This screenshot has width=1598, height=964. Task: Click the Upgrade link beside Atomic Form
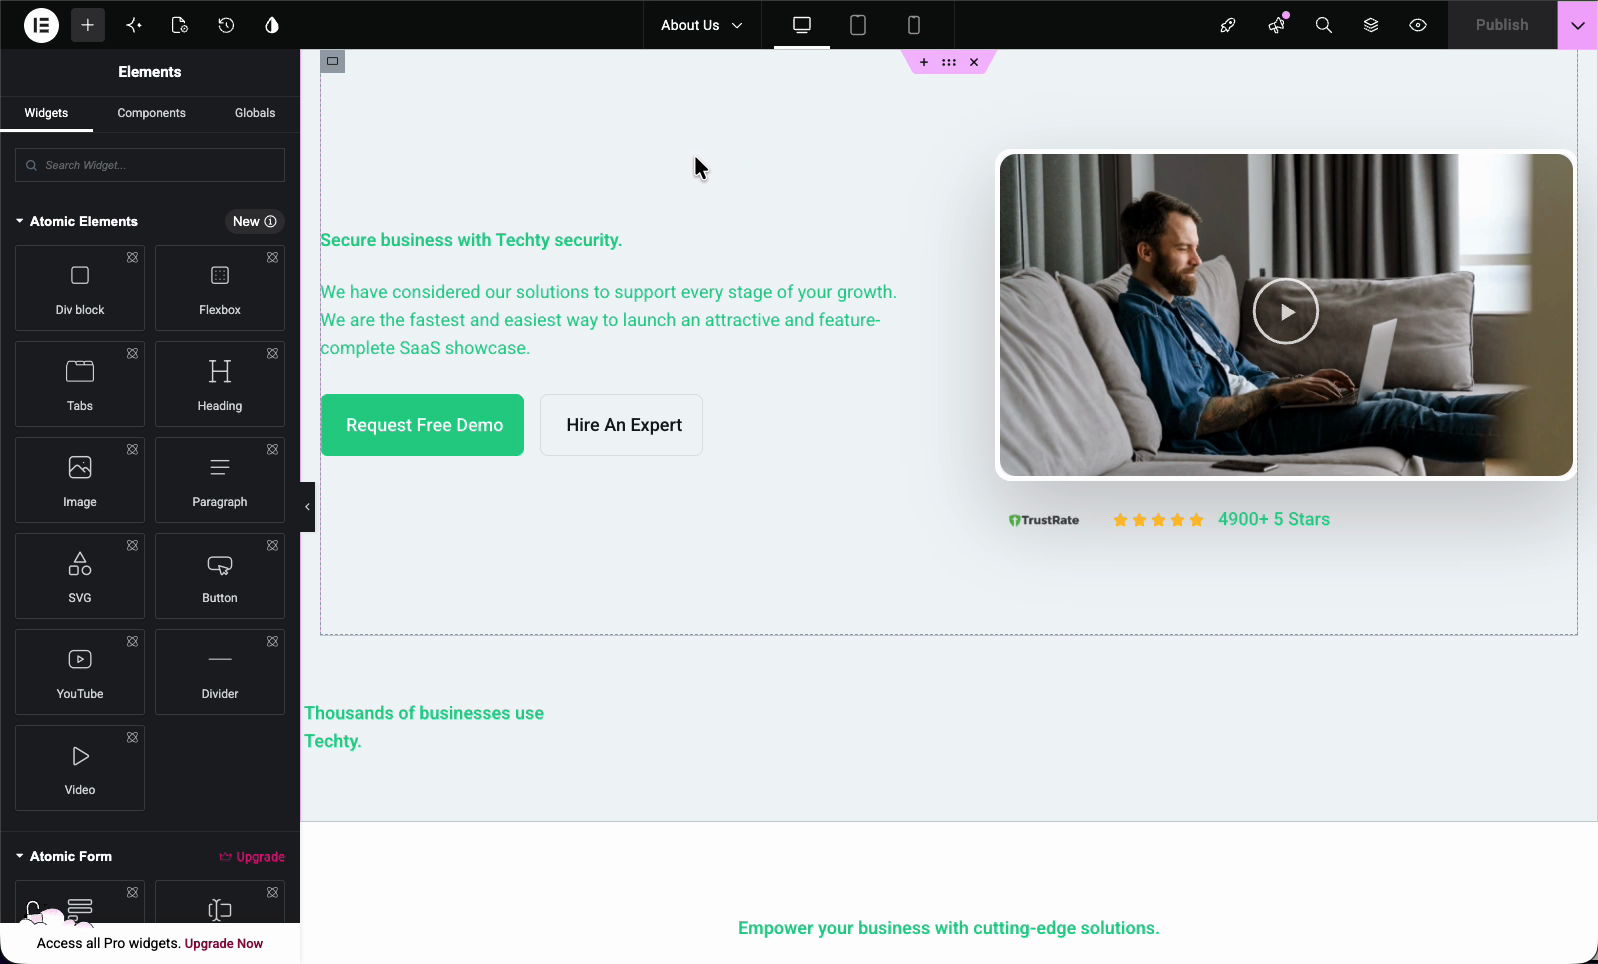point(252,857)
